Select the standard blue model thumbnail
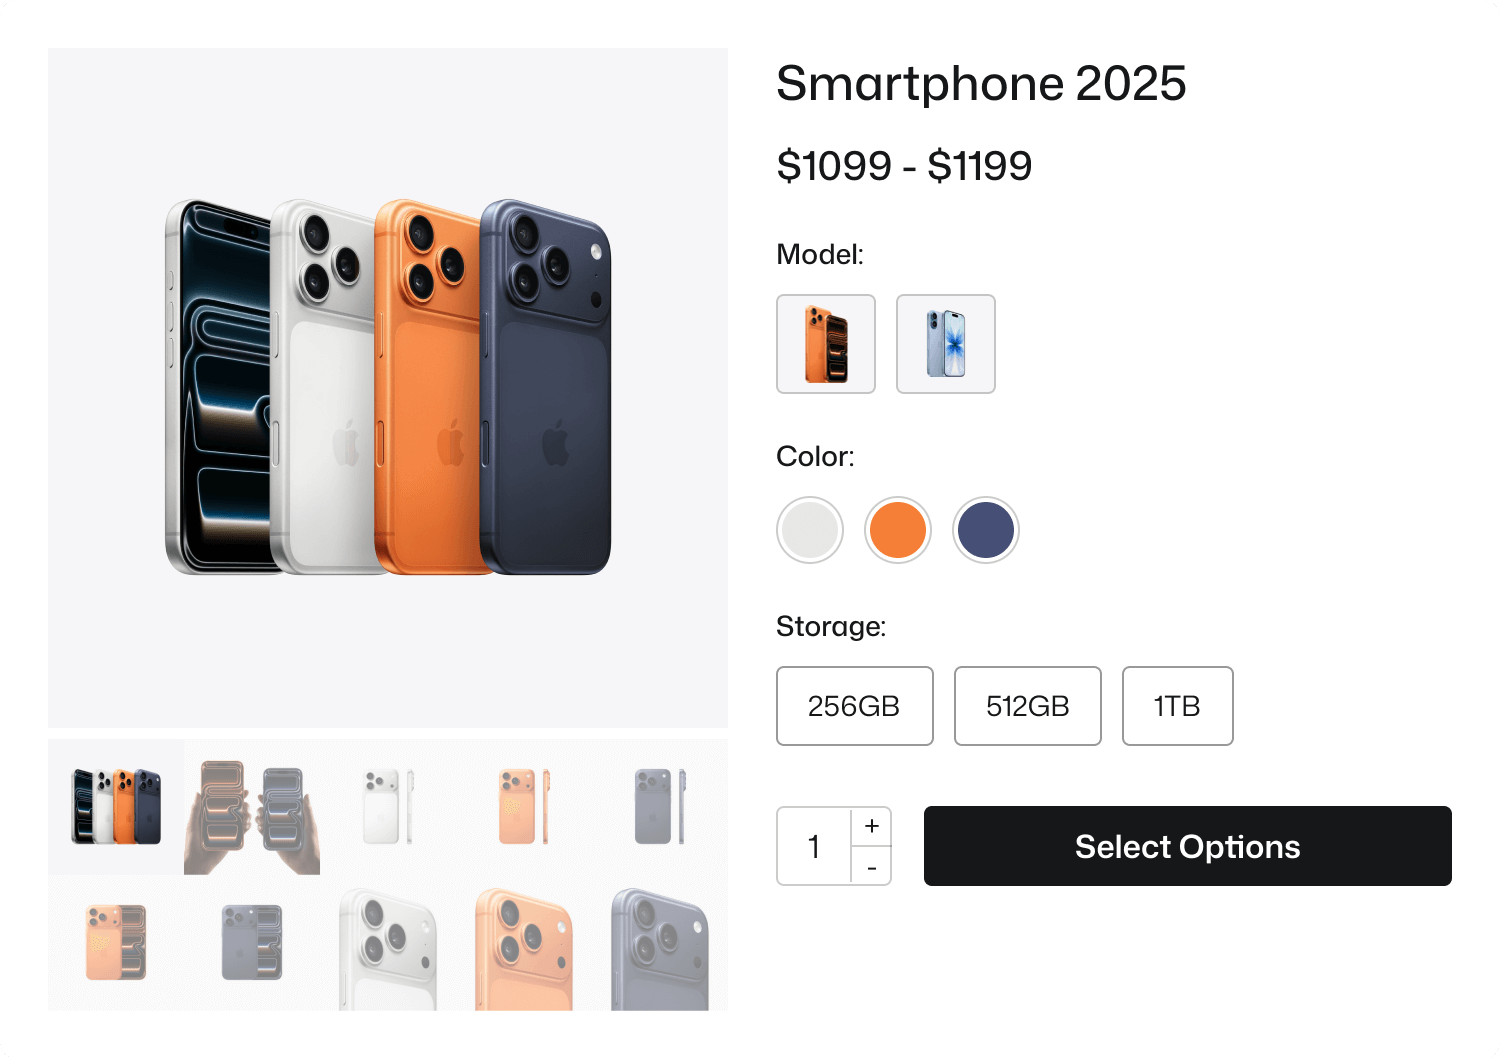The height and width of the screenshot is (1059, 1500). tap(945, 343)
